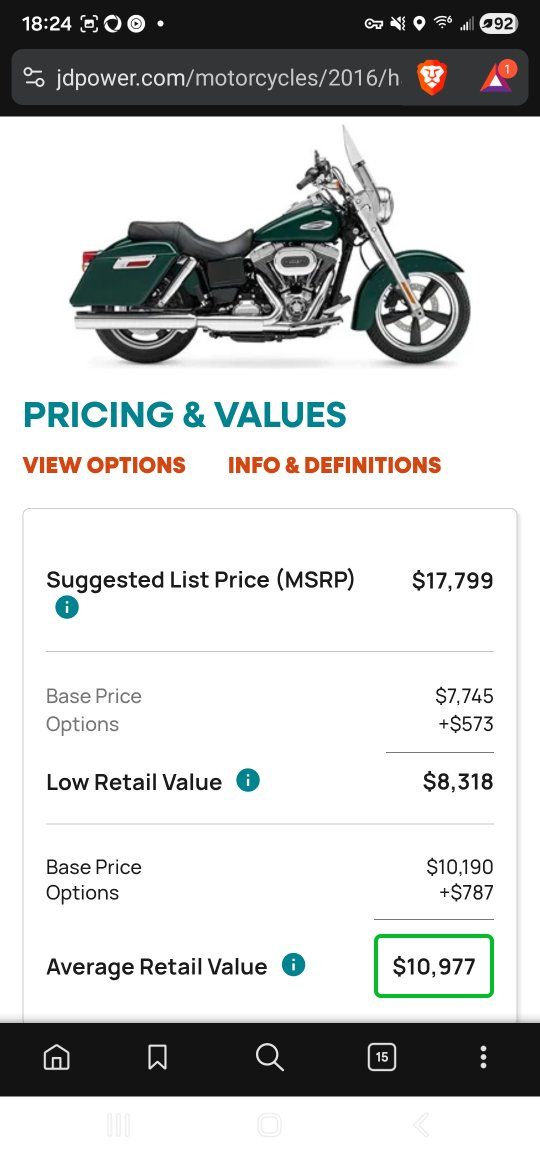This screenshot has width=540, height=1158.
Task: Open the three-dot browser menu
Action: pyautogui.click(x=483, y=1058)
